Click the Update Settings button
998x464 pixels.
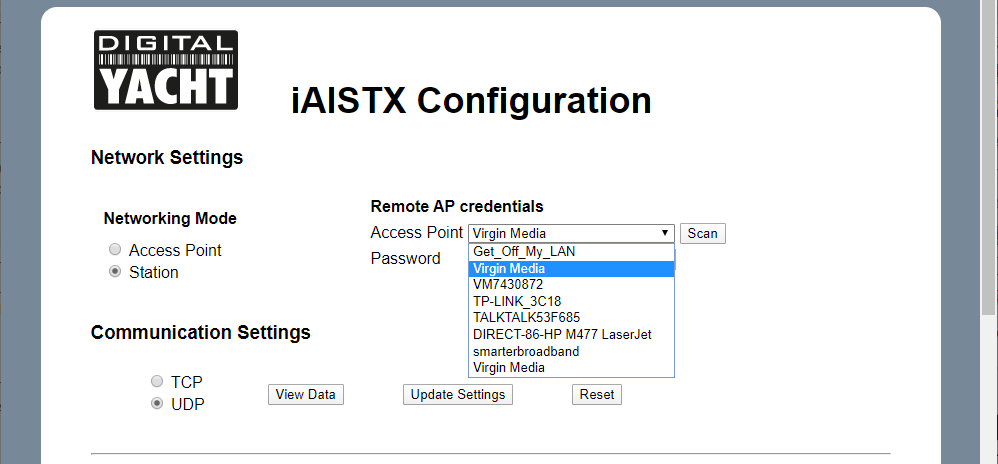coord(458,394)
